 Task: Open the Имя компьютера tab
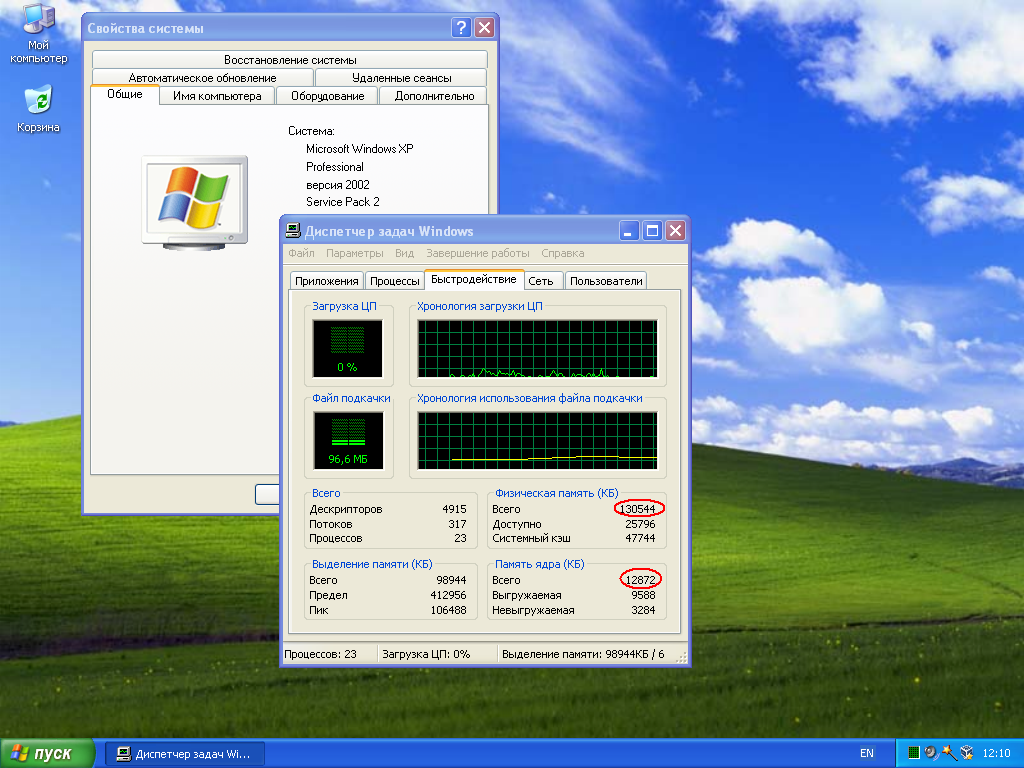217,96
